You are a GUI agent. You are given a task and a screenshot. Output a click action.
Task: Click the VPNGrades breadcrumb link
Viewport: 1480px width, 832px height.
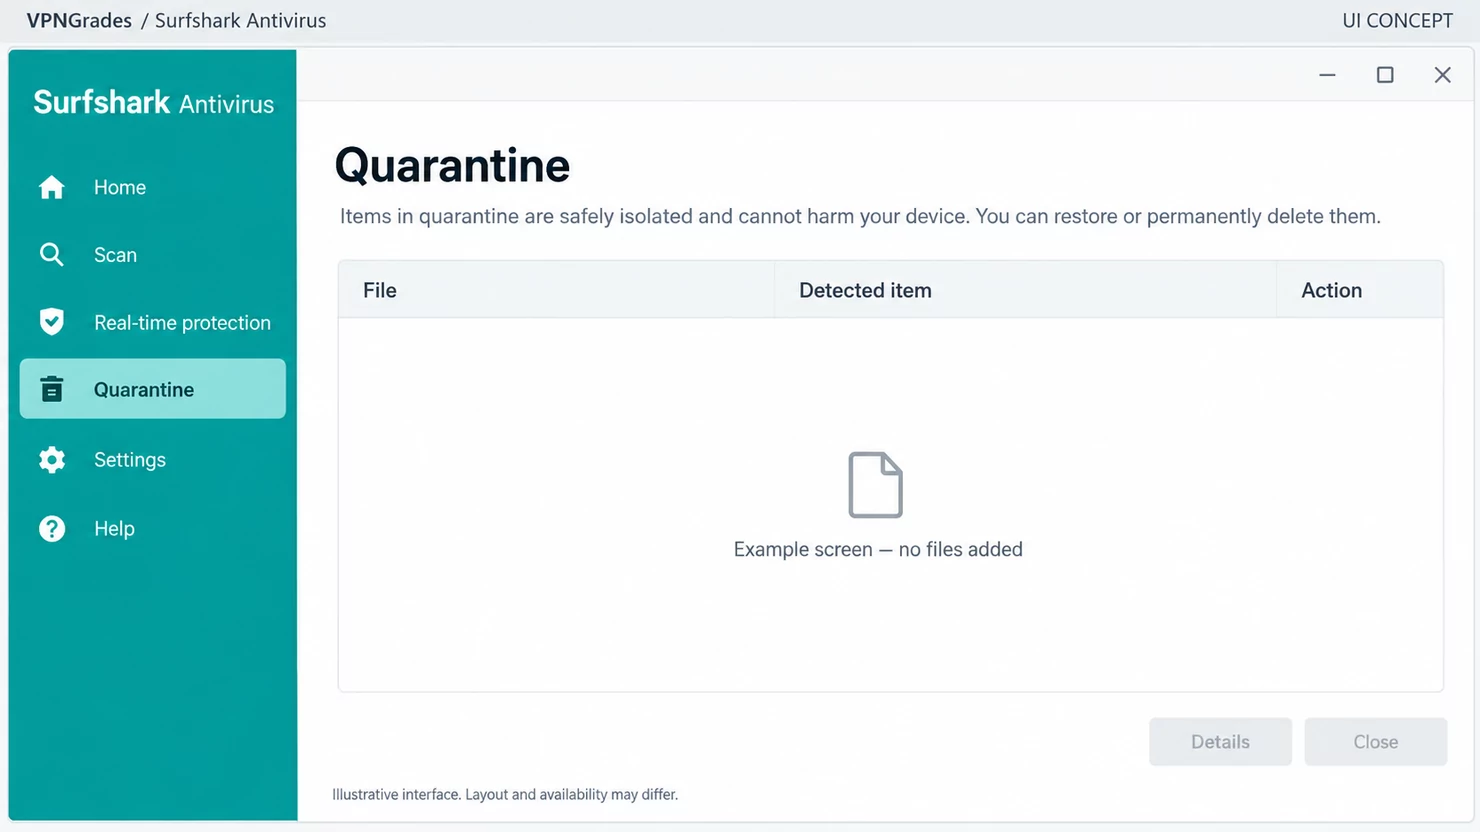coord(79,20)
